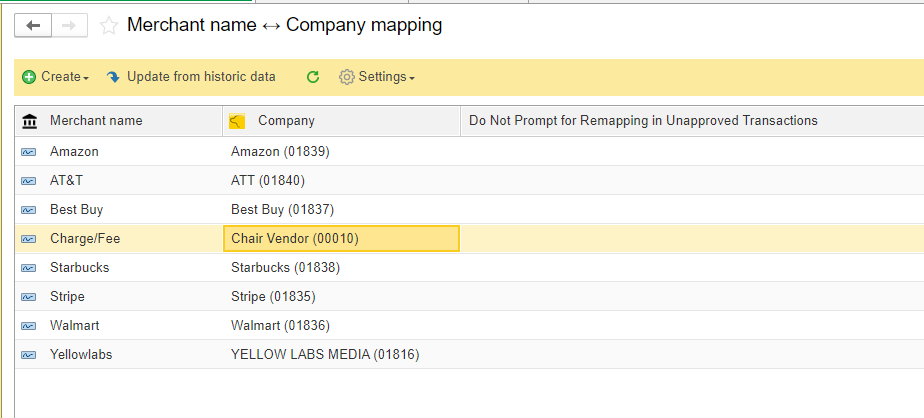The height and width of the screenshot is (418, 924).
Task: Click highlighted cell Chair Vendor (00010)
Action: 341,238
